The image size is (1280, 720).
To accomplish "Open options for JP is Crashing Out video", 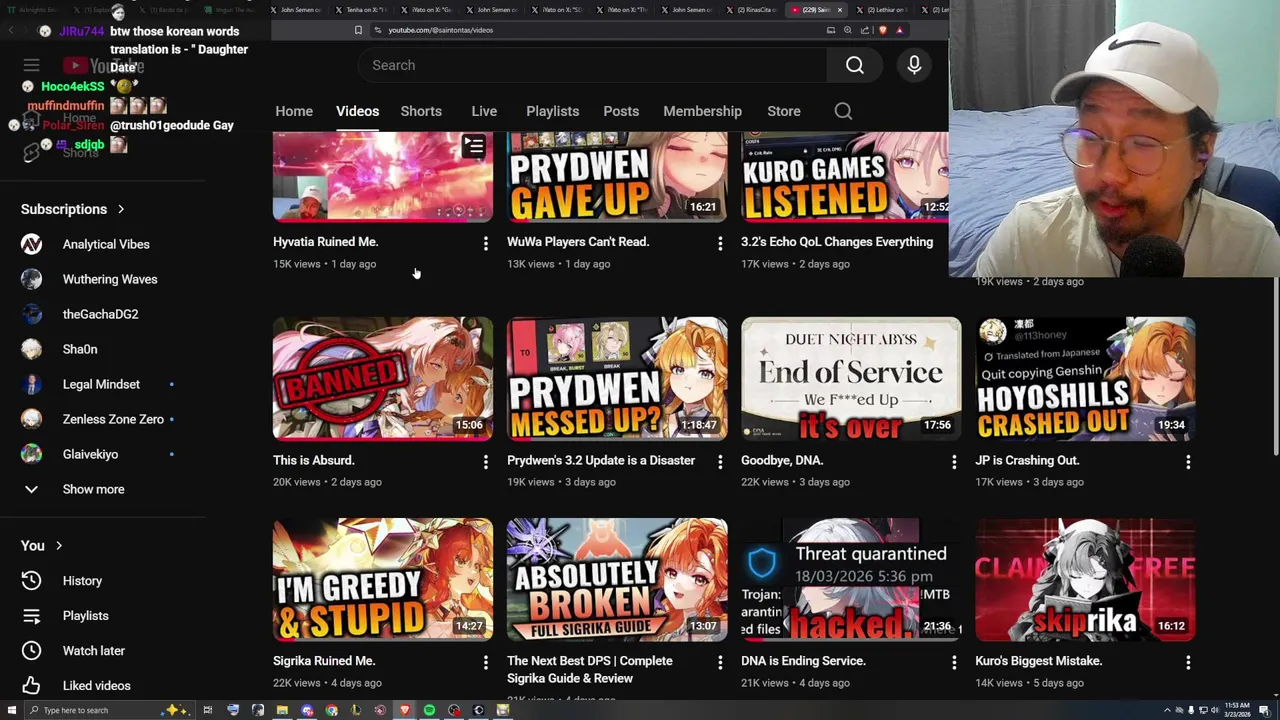I will [1188, 462].
